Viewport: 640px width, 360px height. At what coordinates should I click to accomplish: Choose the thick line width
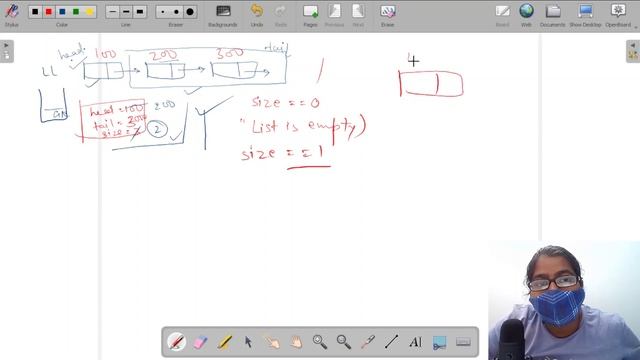(140, 12)
